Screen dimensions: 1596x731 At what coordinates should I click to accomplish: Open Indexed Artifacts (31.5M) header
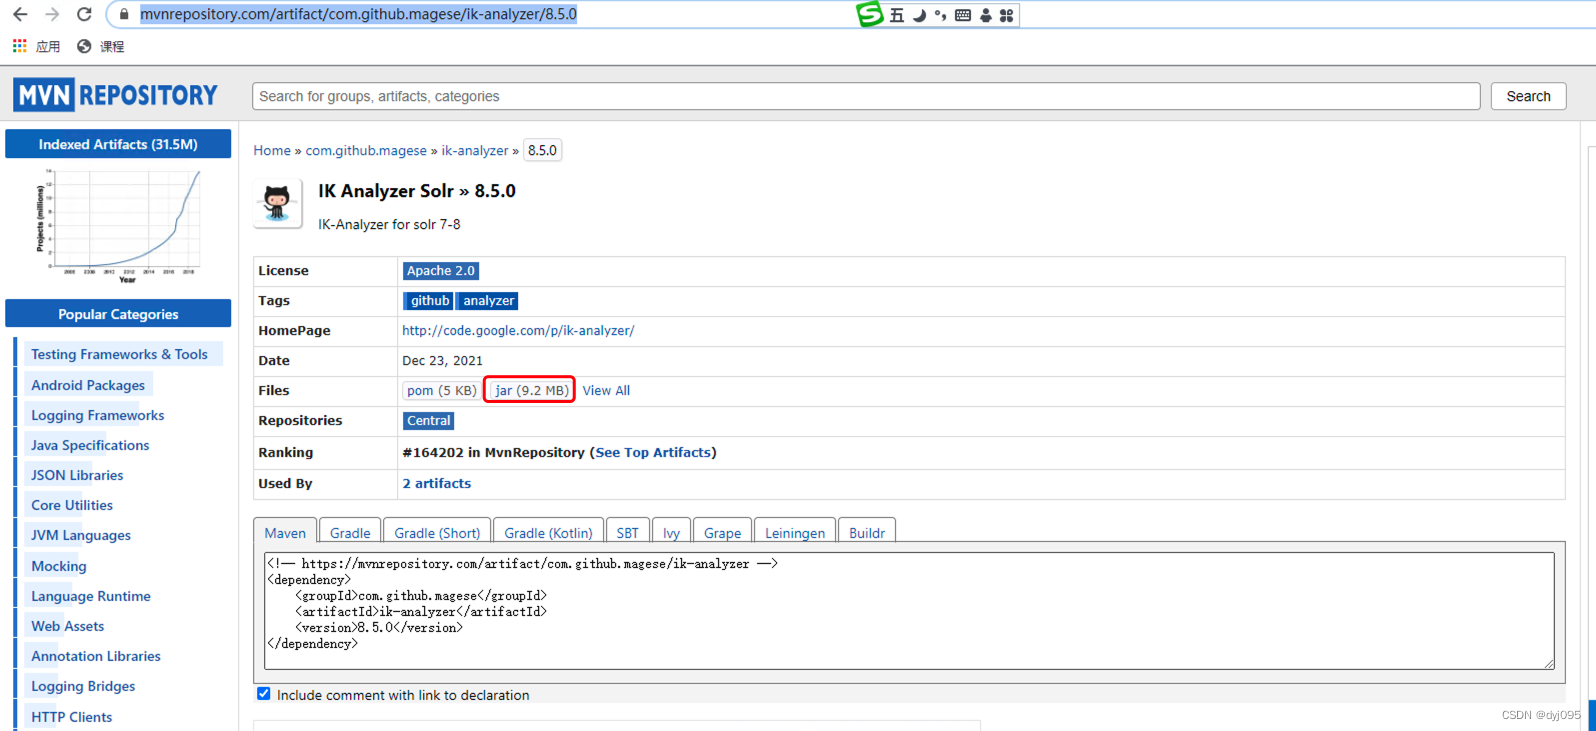click(118, 144)
